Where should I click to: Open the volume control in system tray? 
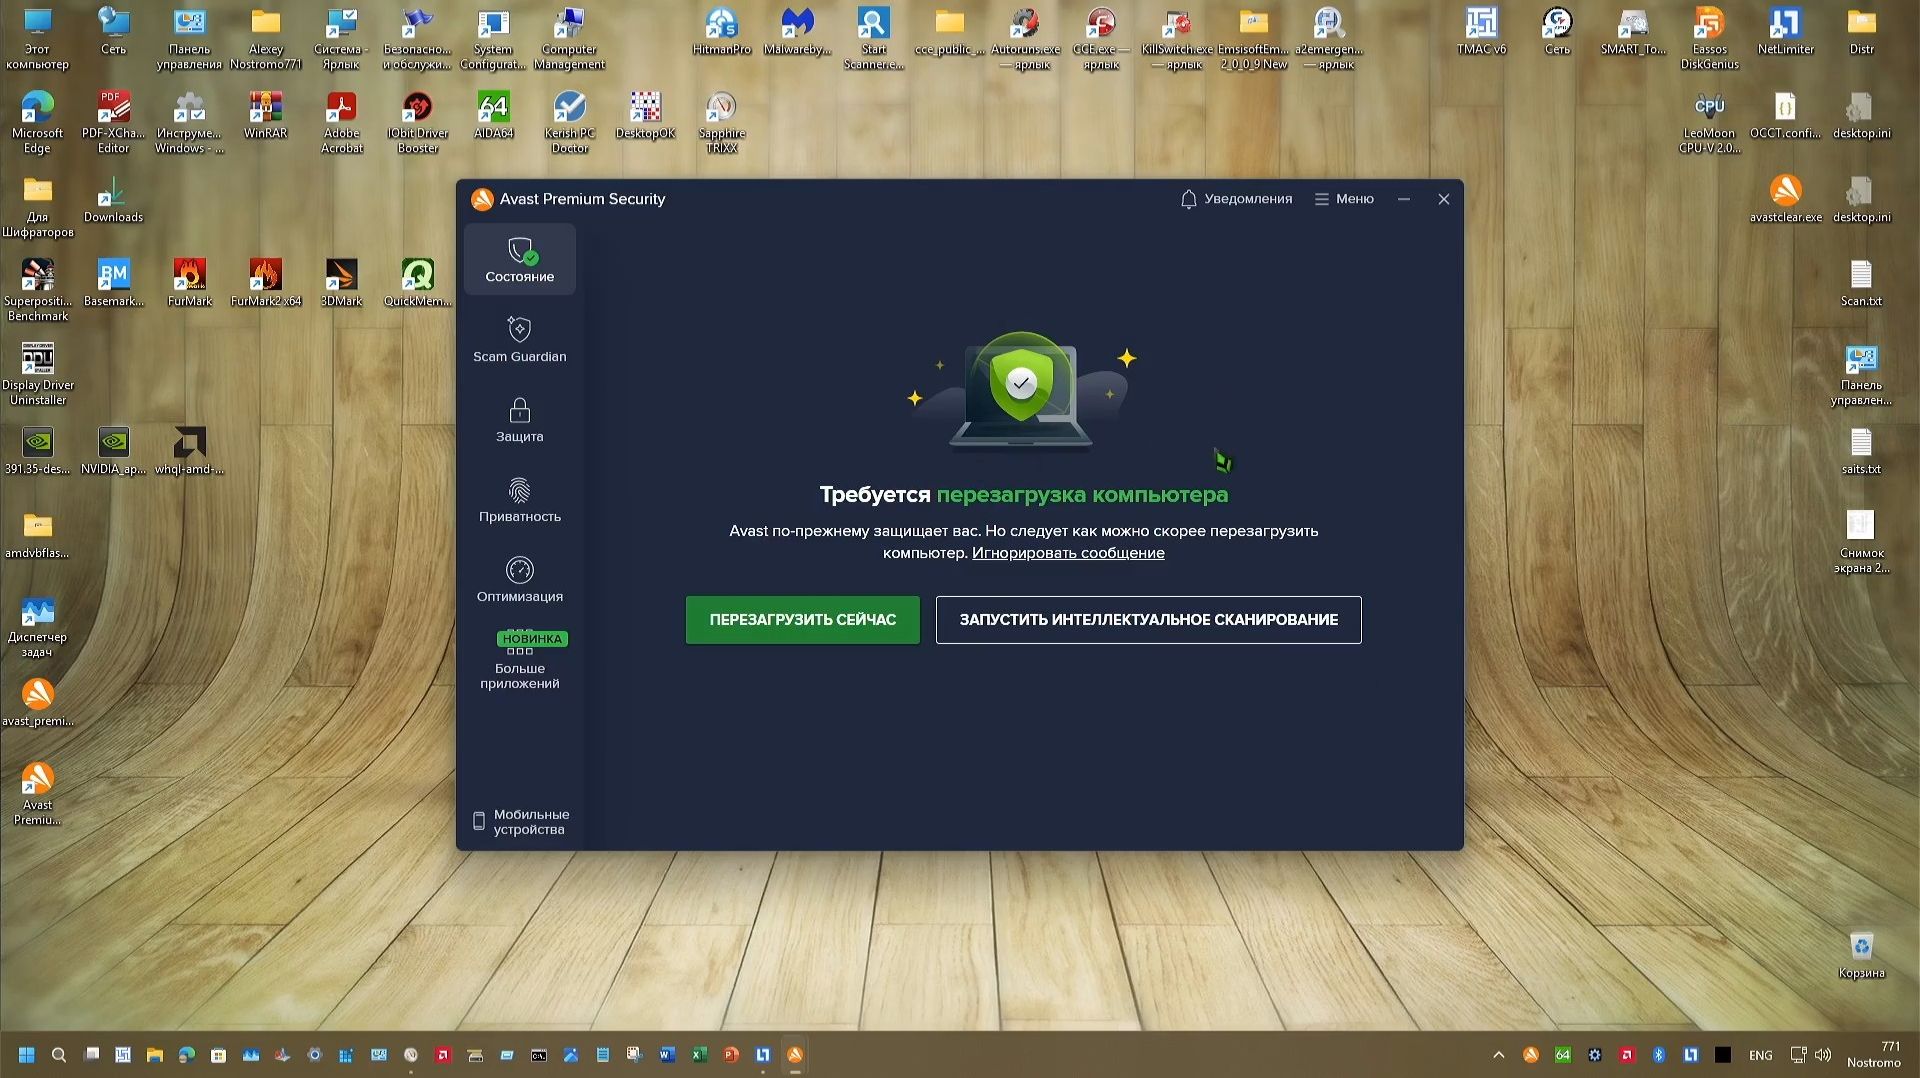[x=1823, y=1055]
